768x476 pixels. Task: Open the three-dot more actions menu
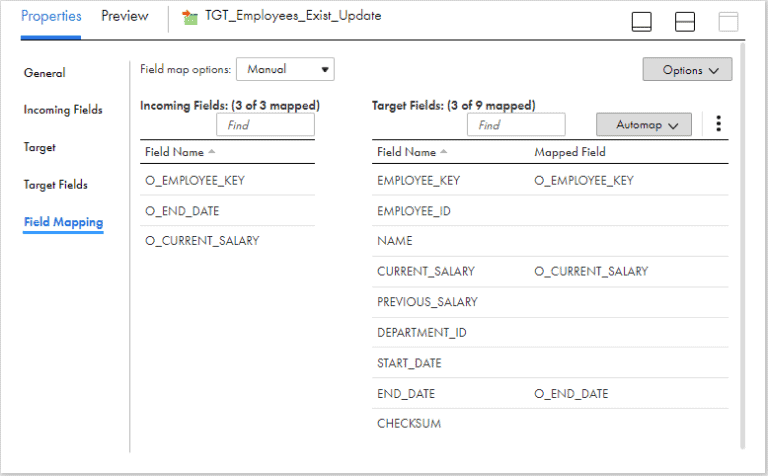718,124
